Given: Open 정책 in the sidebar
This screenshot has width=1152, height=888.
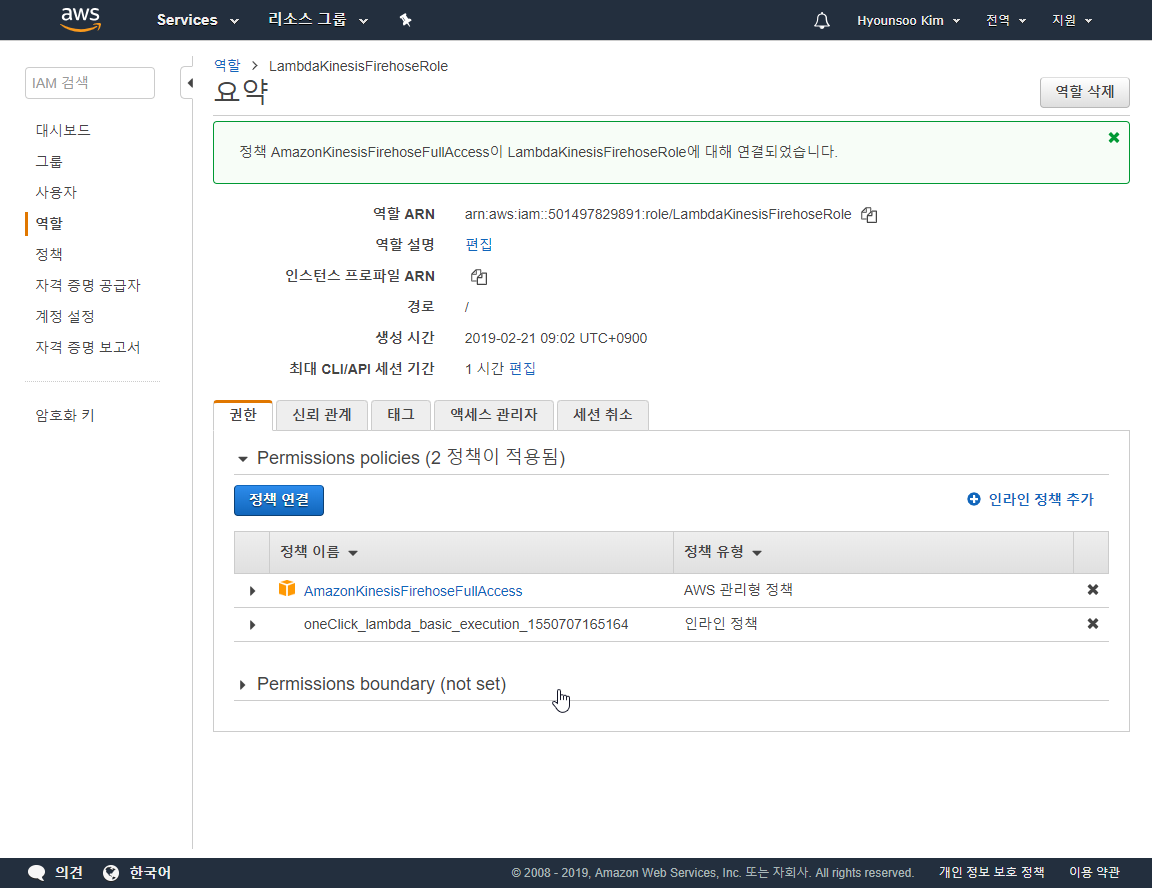Looking at the screenshot, I should coord(49,254).
